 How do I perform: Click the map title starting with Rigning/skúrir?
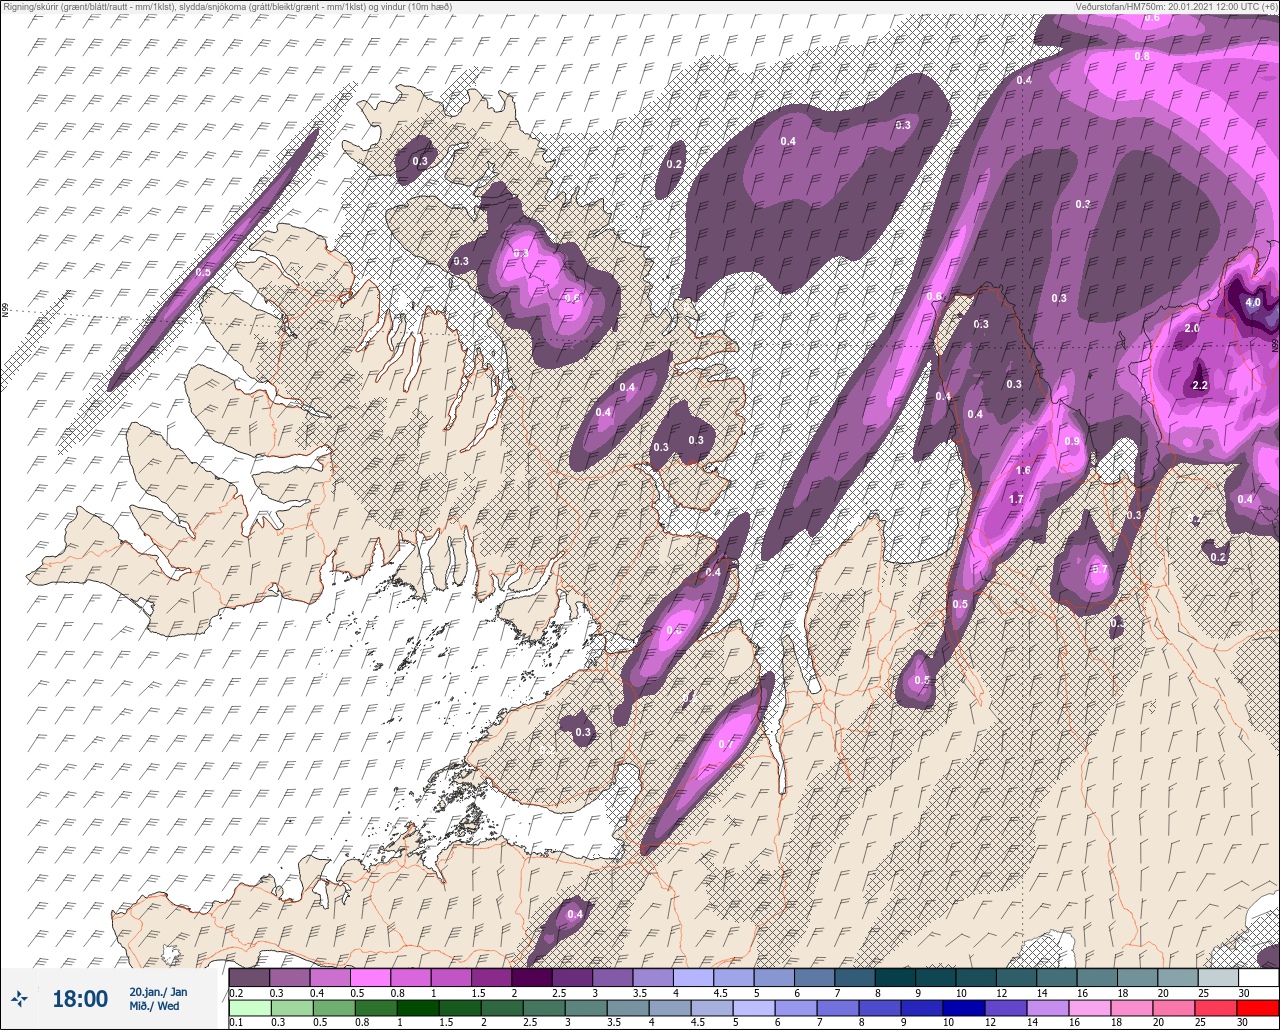(230, 7)
